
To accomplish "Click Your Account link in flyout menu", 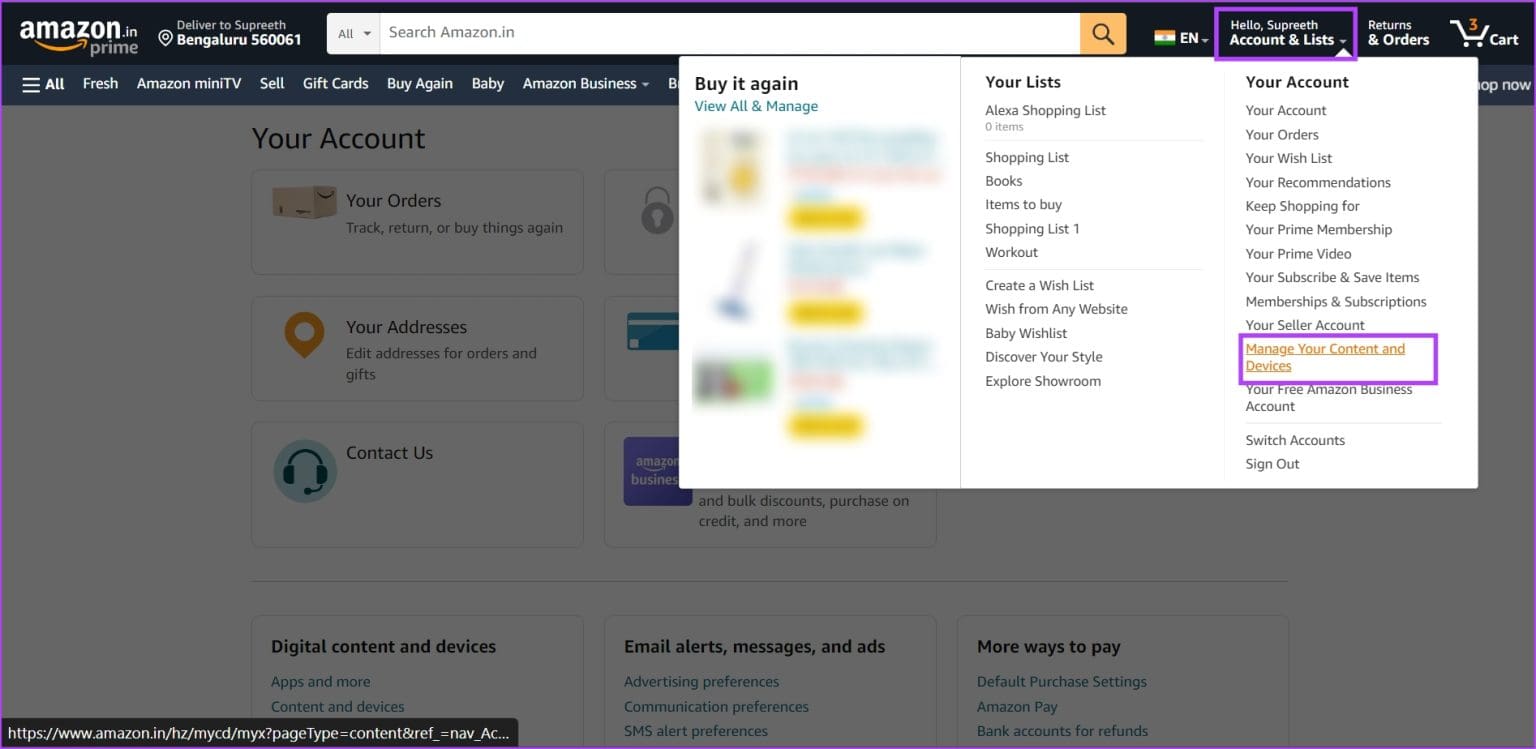I will click(1285, 110).
